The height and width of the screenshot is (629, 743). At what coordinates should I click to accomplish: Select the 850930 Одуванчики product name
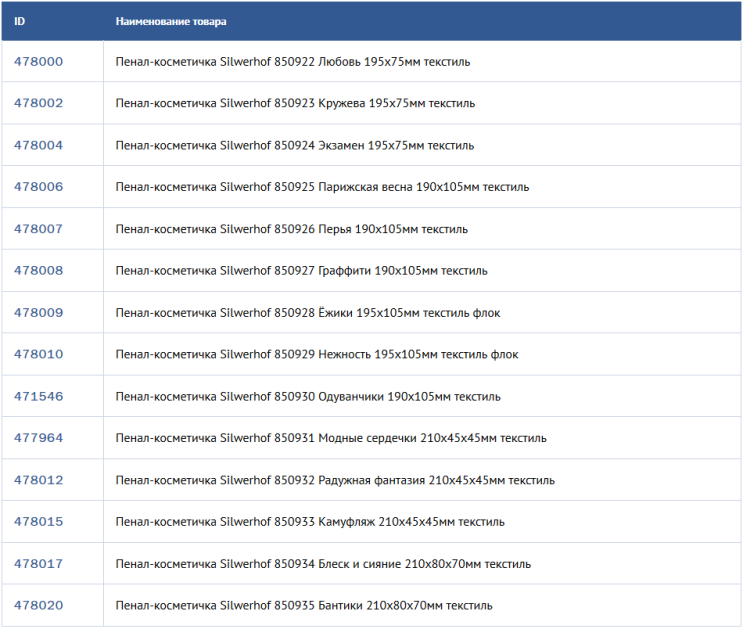pos(308,397)
